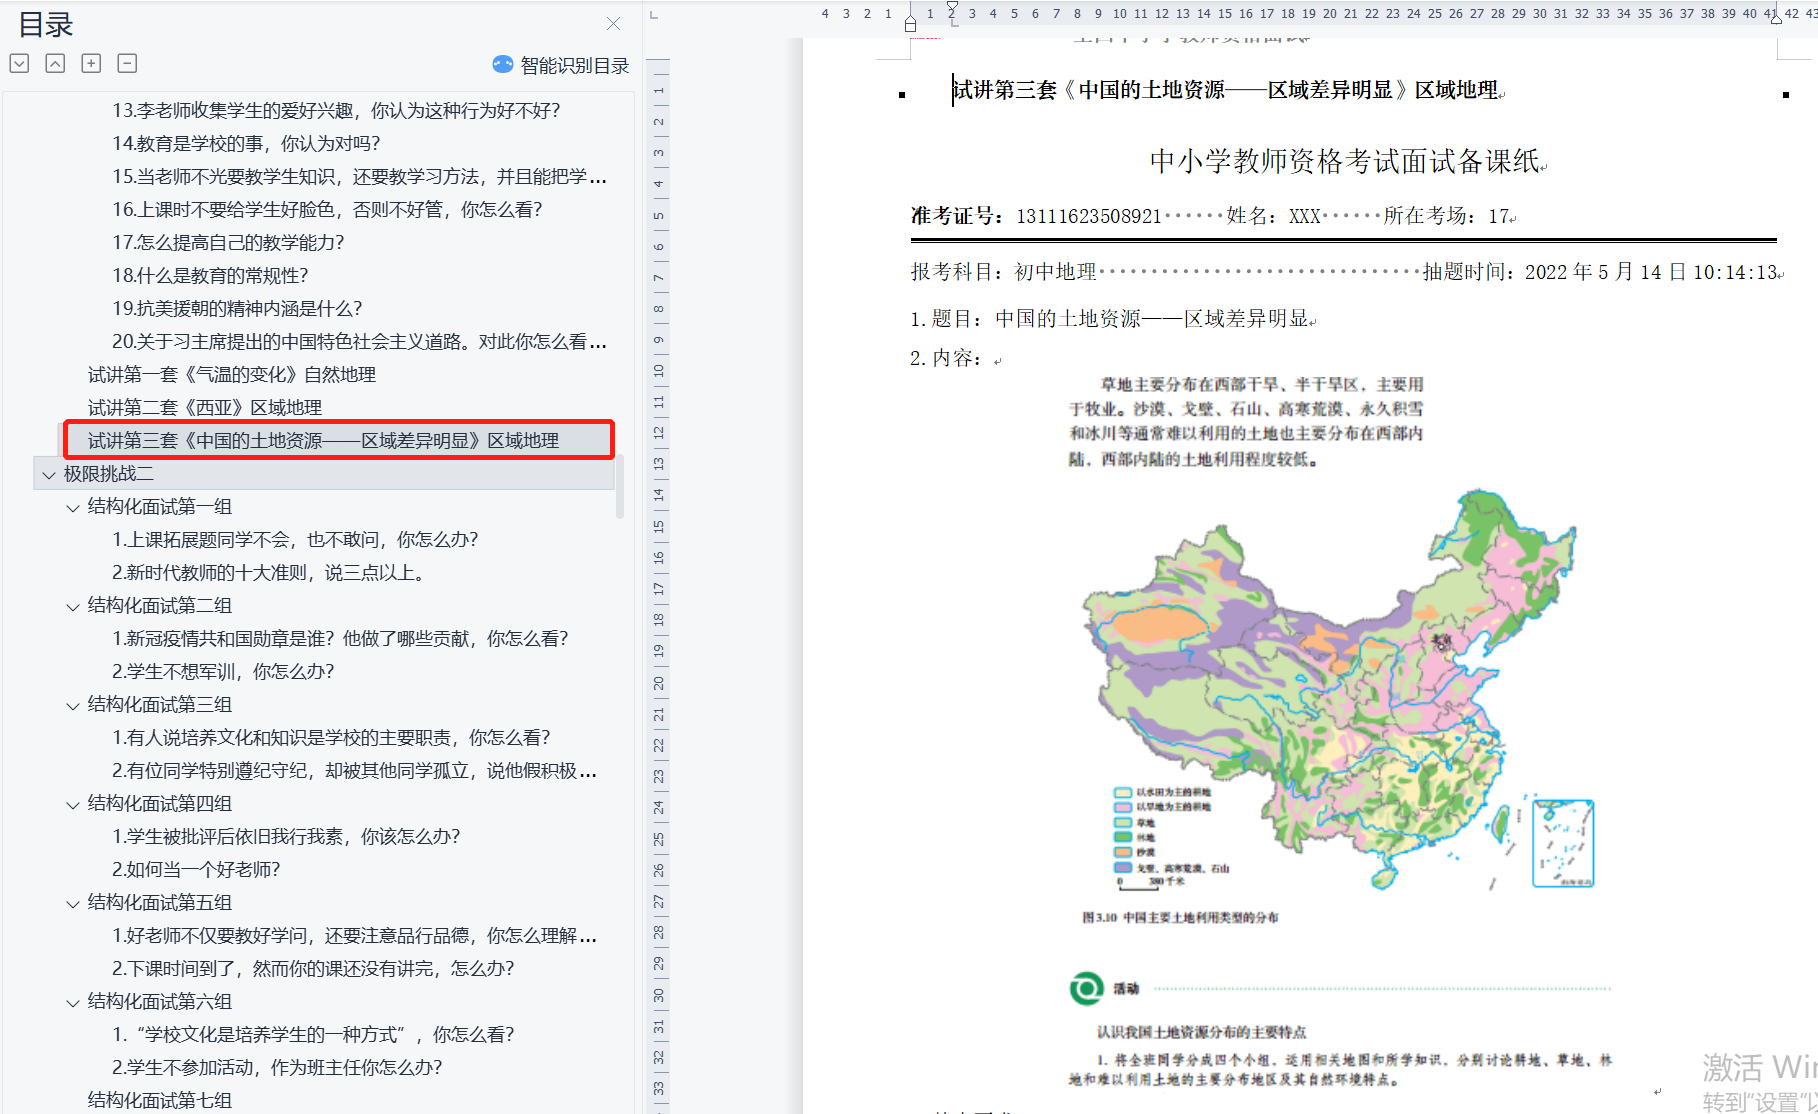Viewport: 1818px width, 1114px height.
Task: Click the blue smart robot icon
Action: pos(502,65)
